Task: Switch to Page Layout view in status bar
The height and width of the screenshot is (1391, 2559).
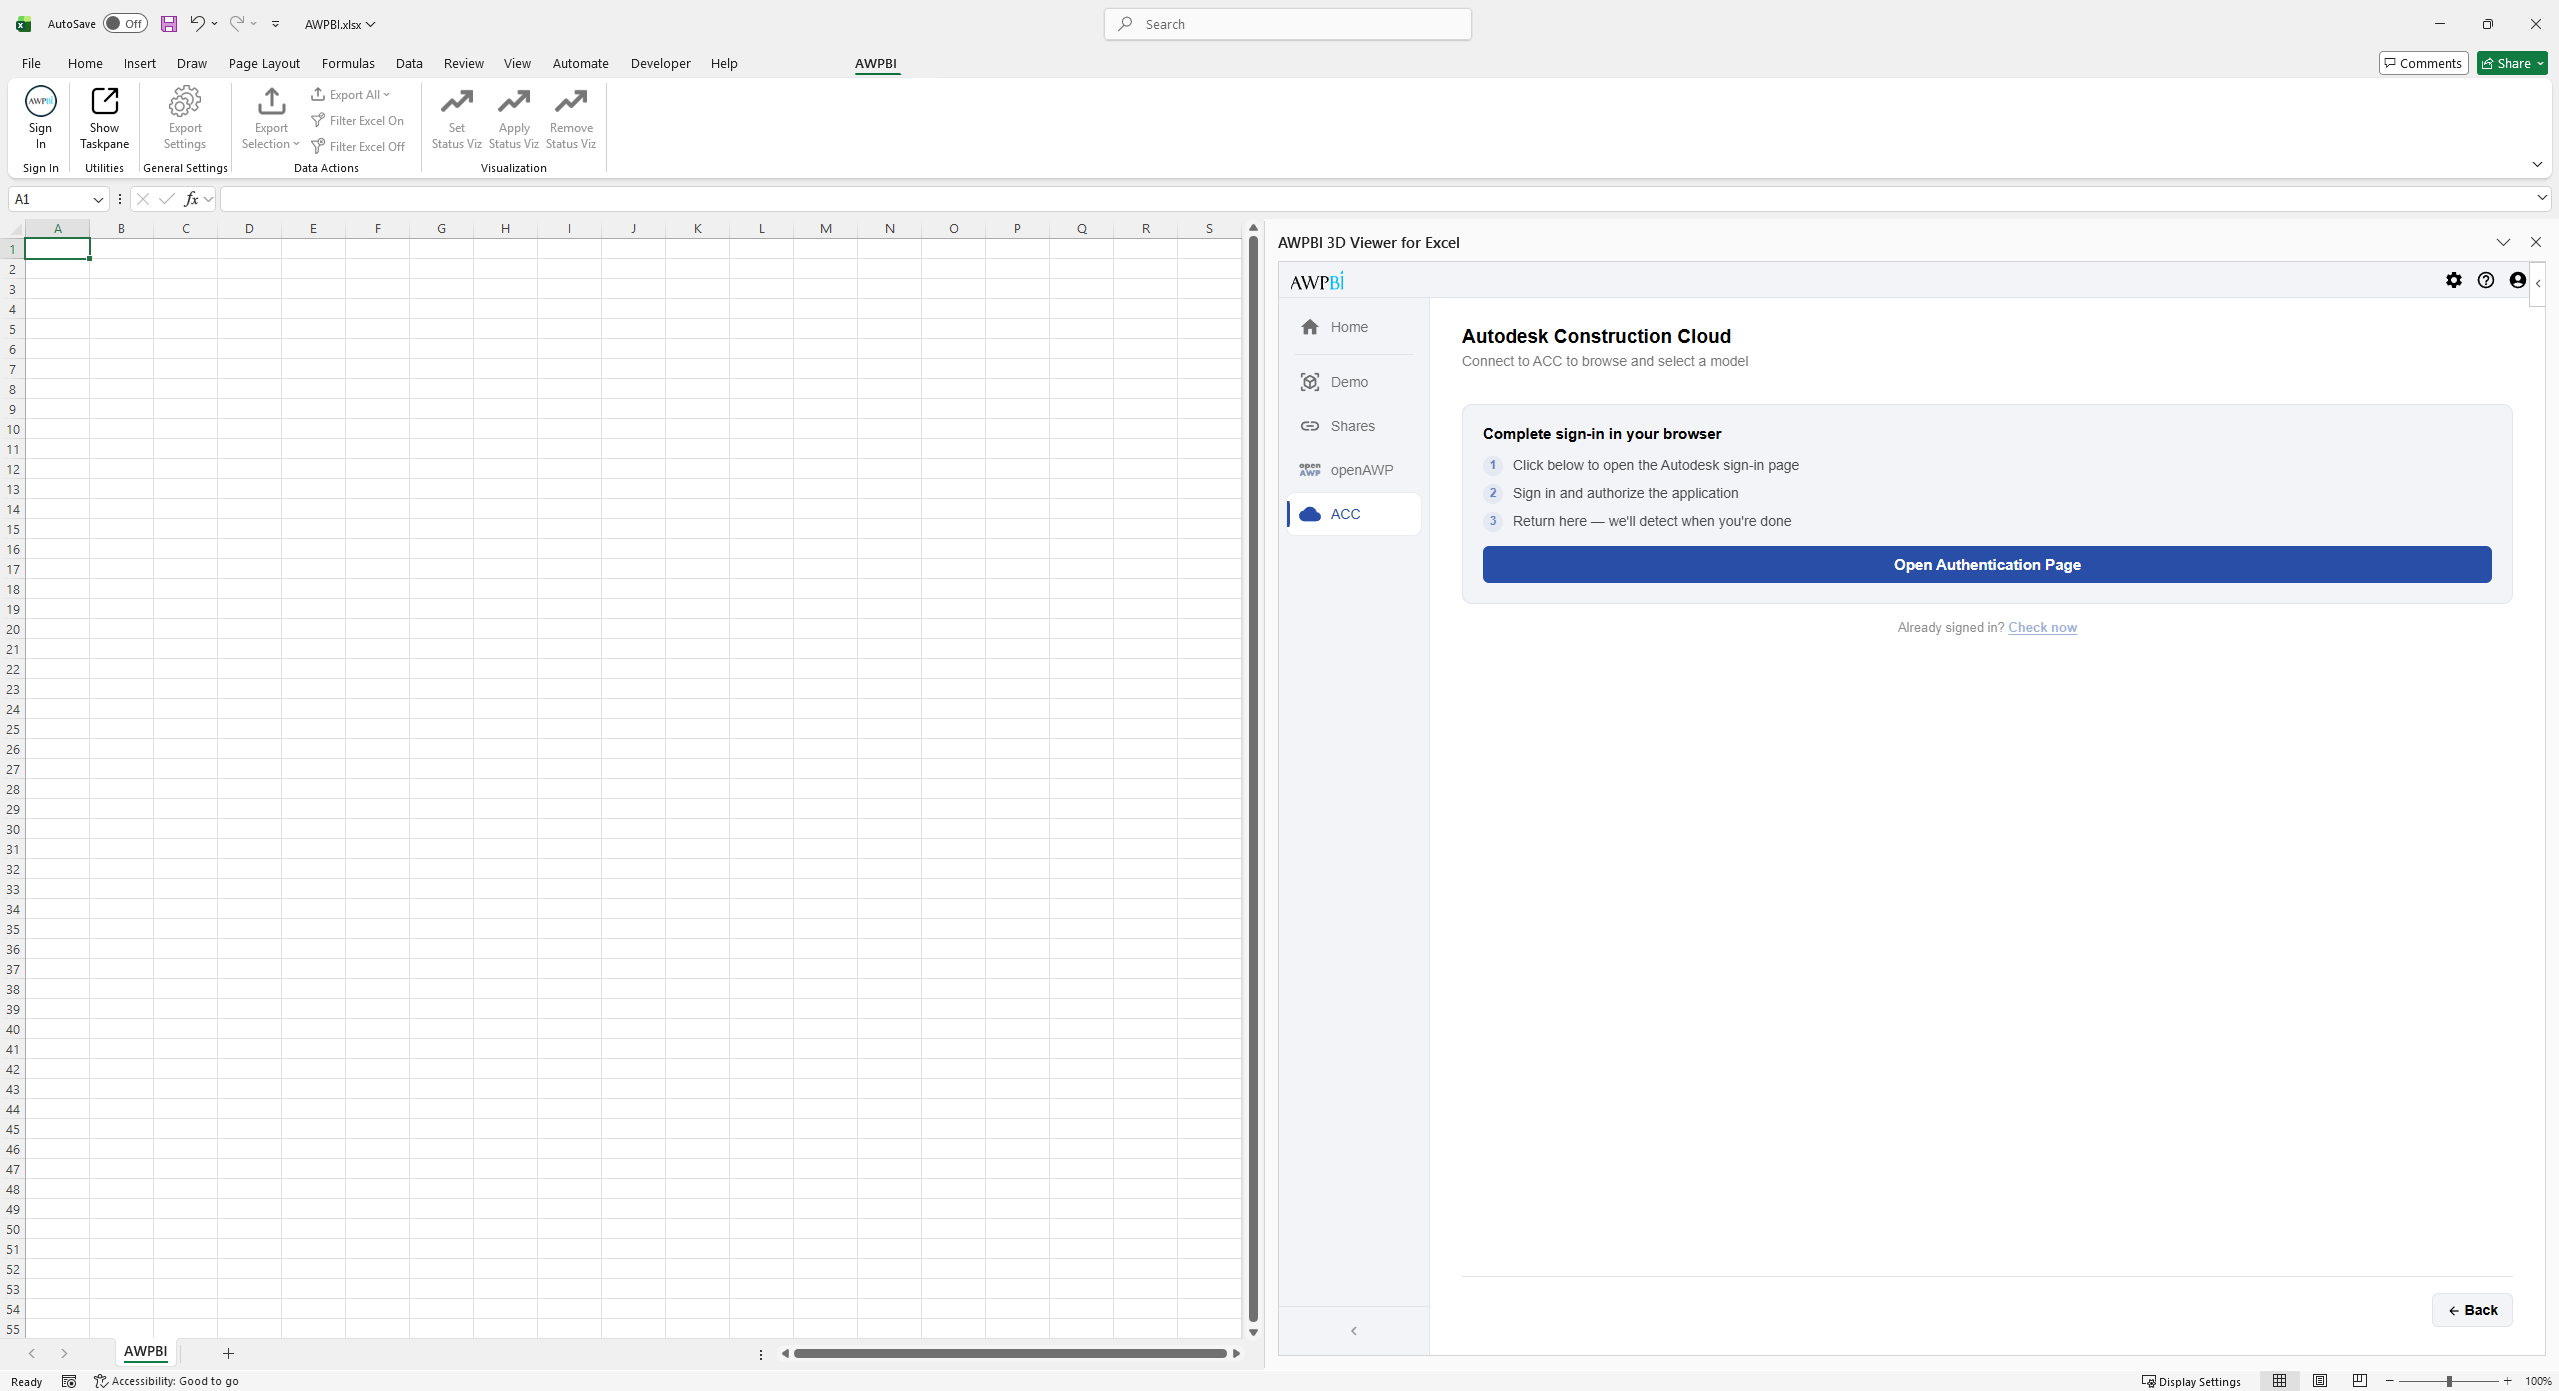Action: (2320, 1381)
